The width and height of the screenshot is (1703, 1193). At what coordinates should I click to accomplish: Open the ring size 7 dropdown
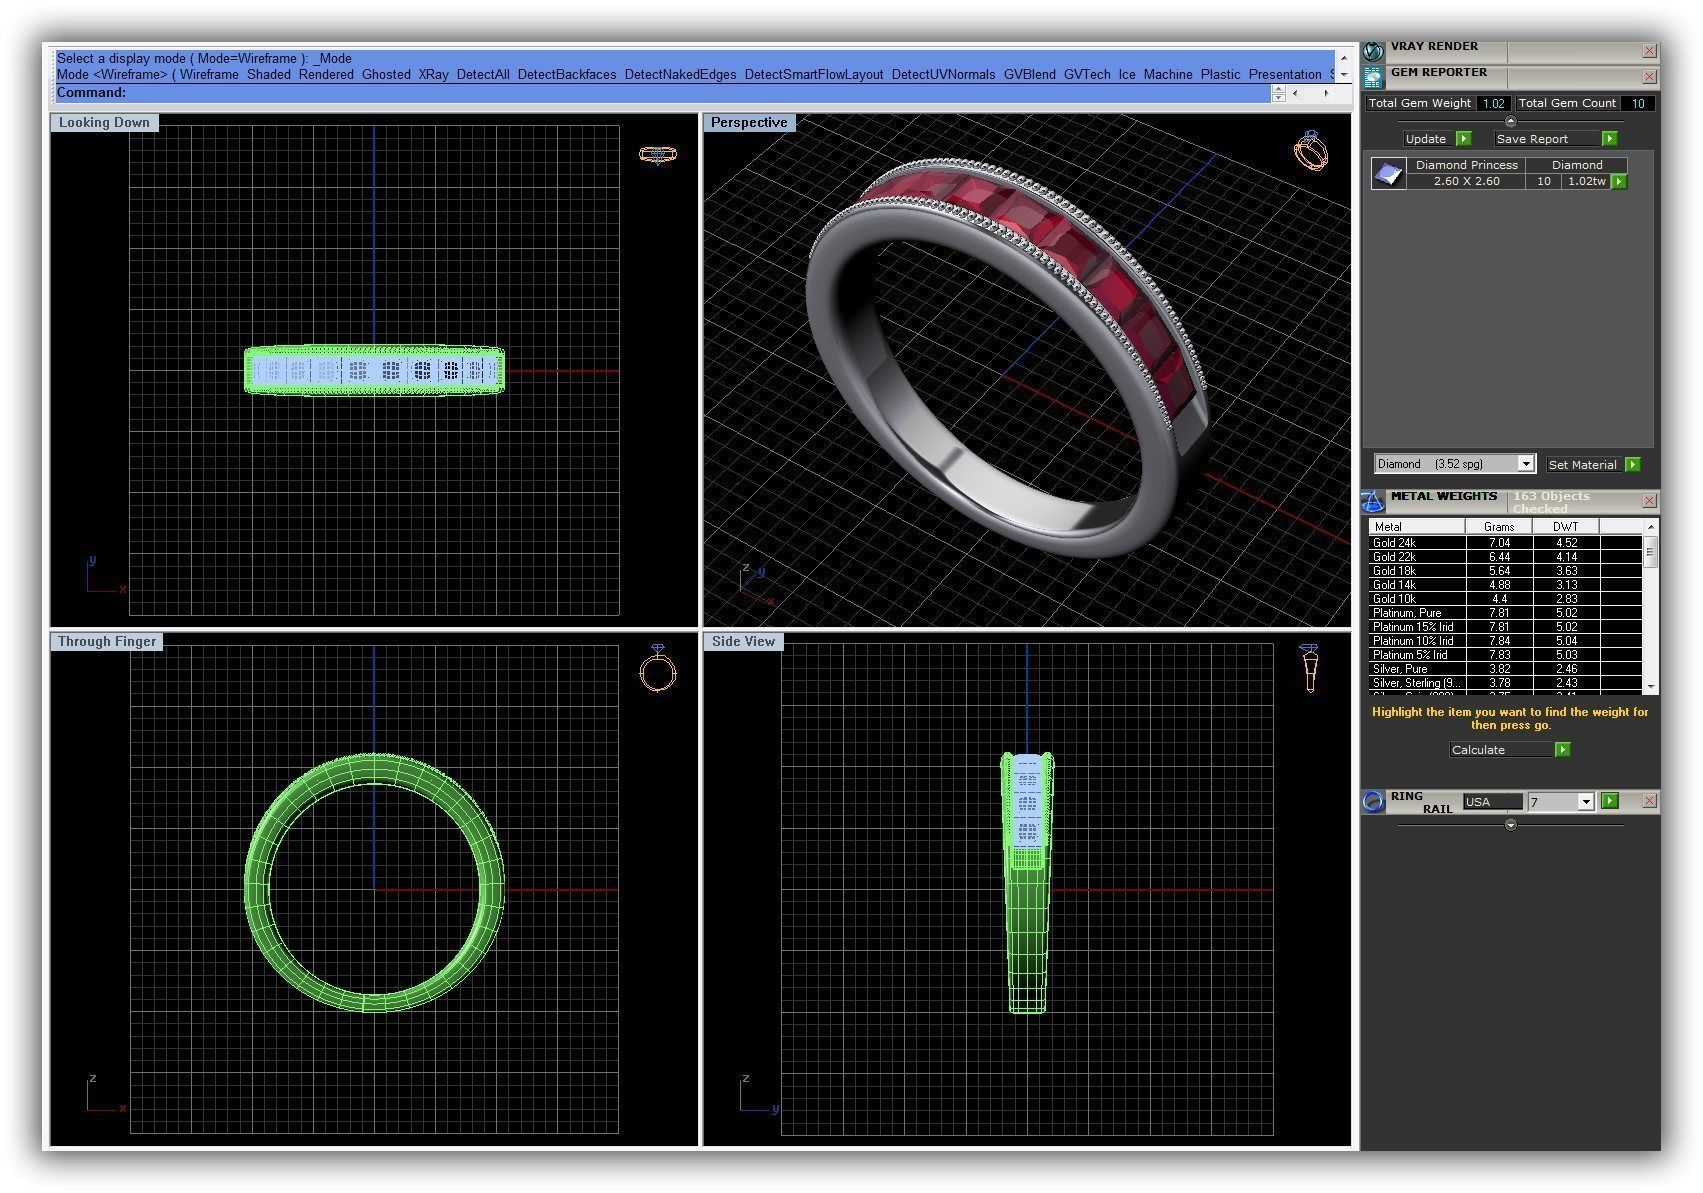coord(1585,802)
